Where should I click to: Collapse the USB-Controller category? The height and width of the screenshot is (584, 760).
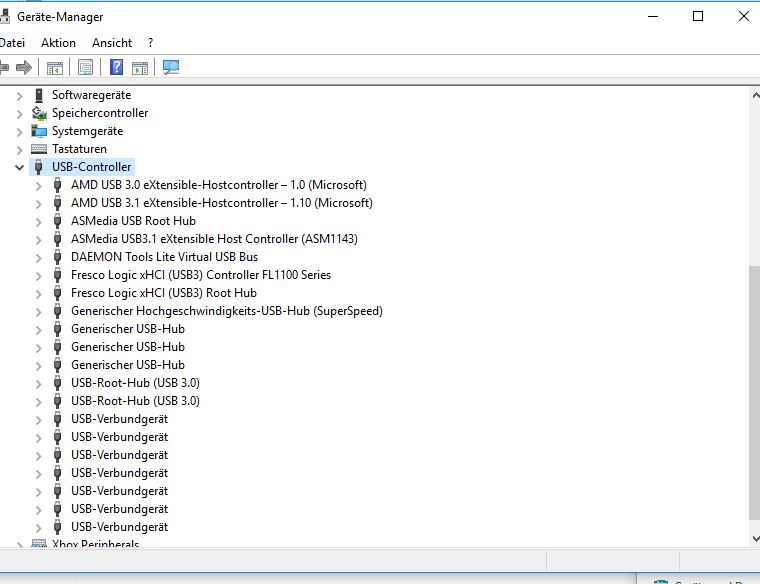coord(20,167)
